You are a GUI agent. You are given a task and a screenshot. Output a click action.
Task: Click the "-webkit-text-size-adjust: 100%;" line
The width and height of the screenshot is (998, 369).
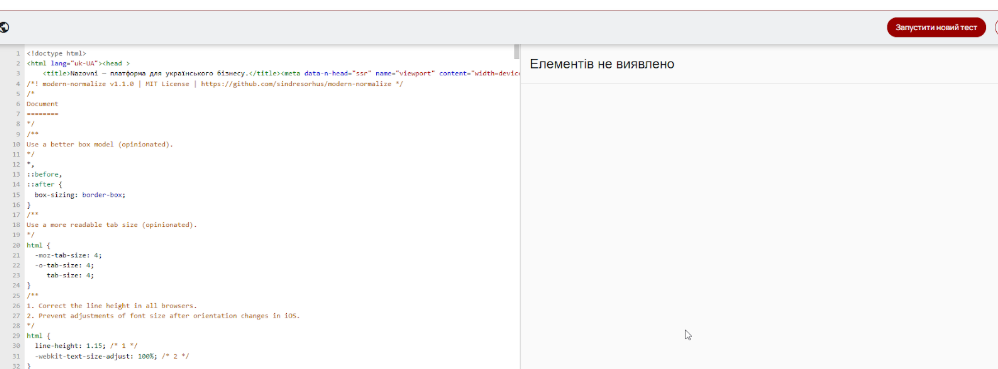[x=112, y=356]
